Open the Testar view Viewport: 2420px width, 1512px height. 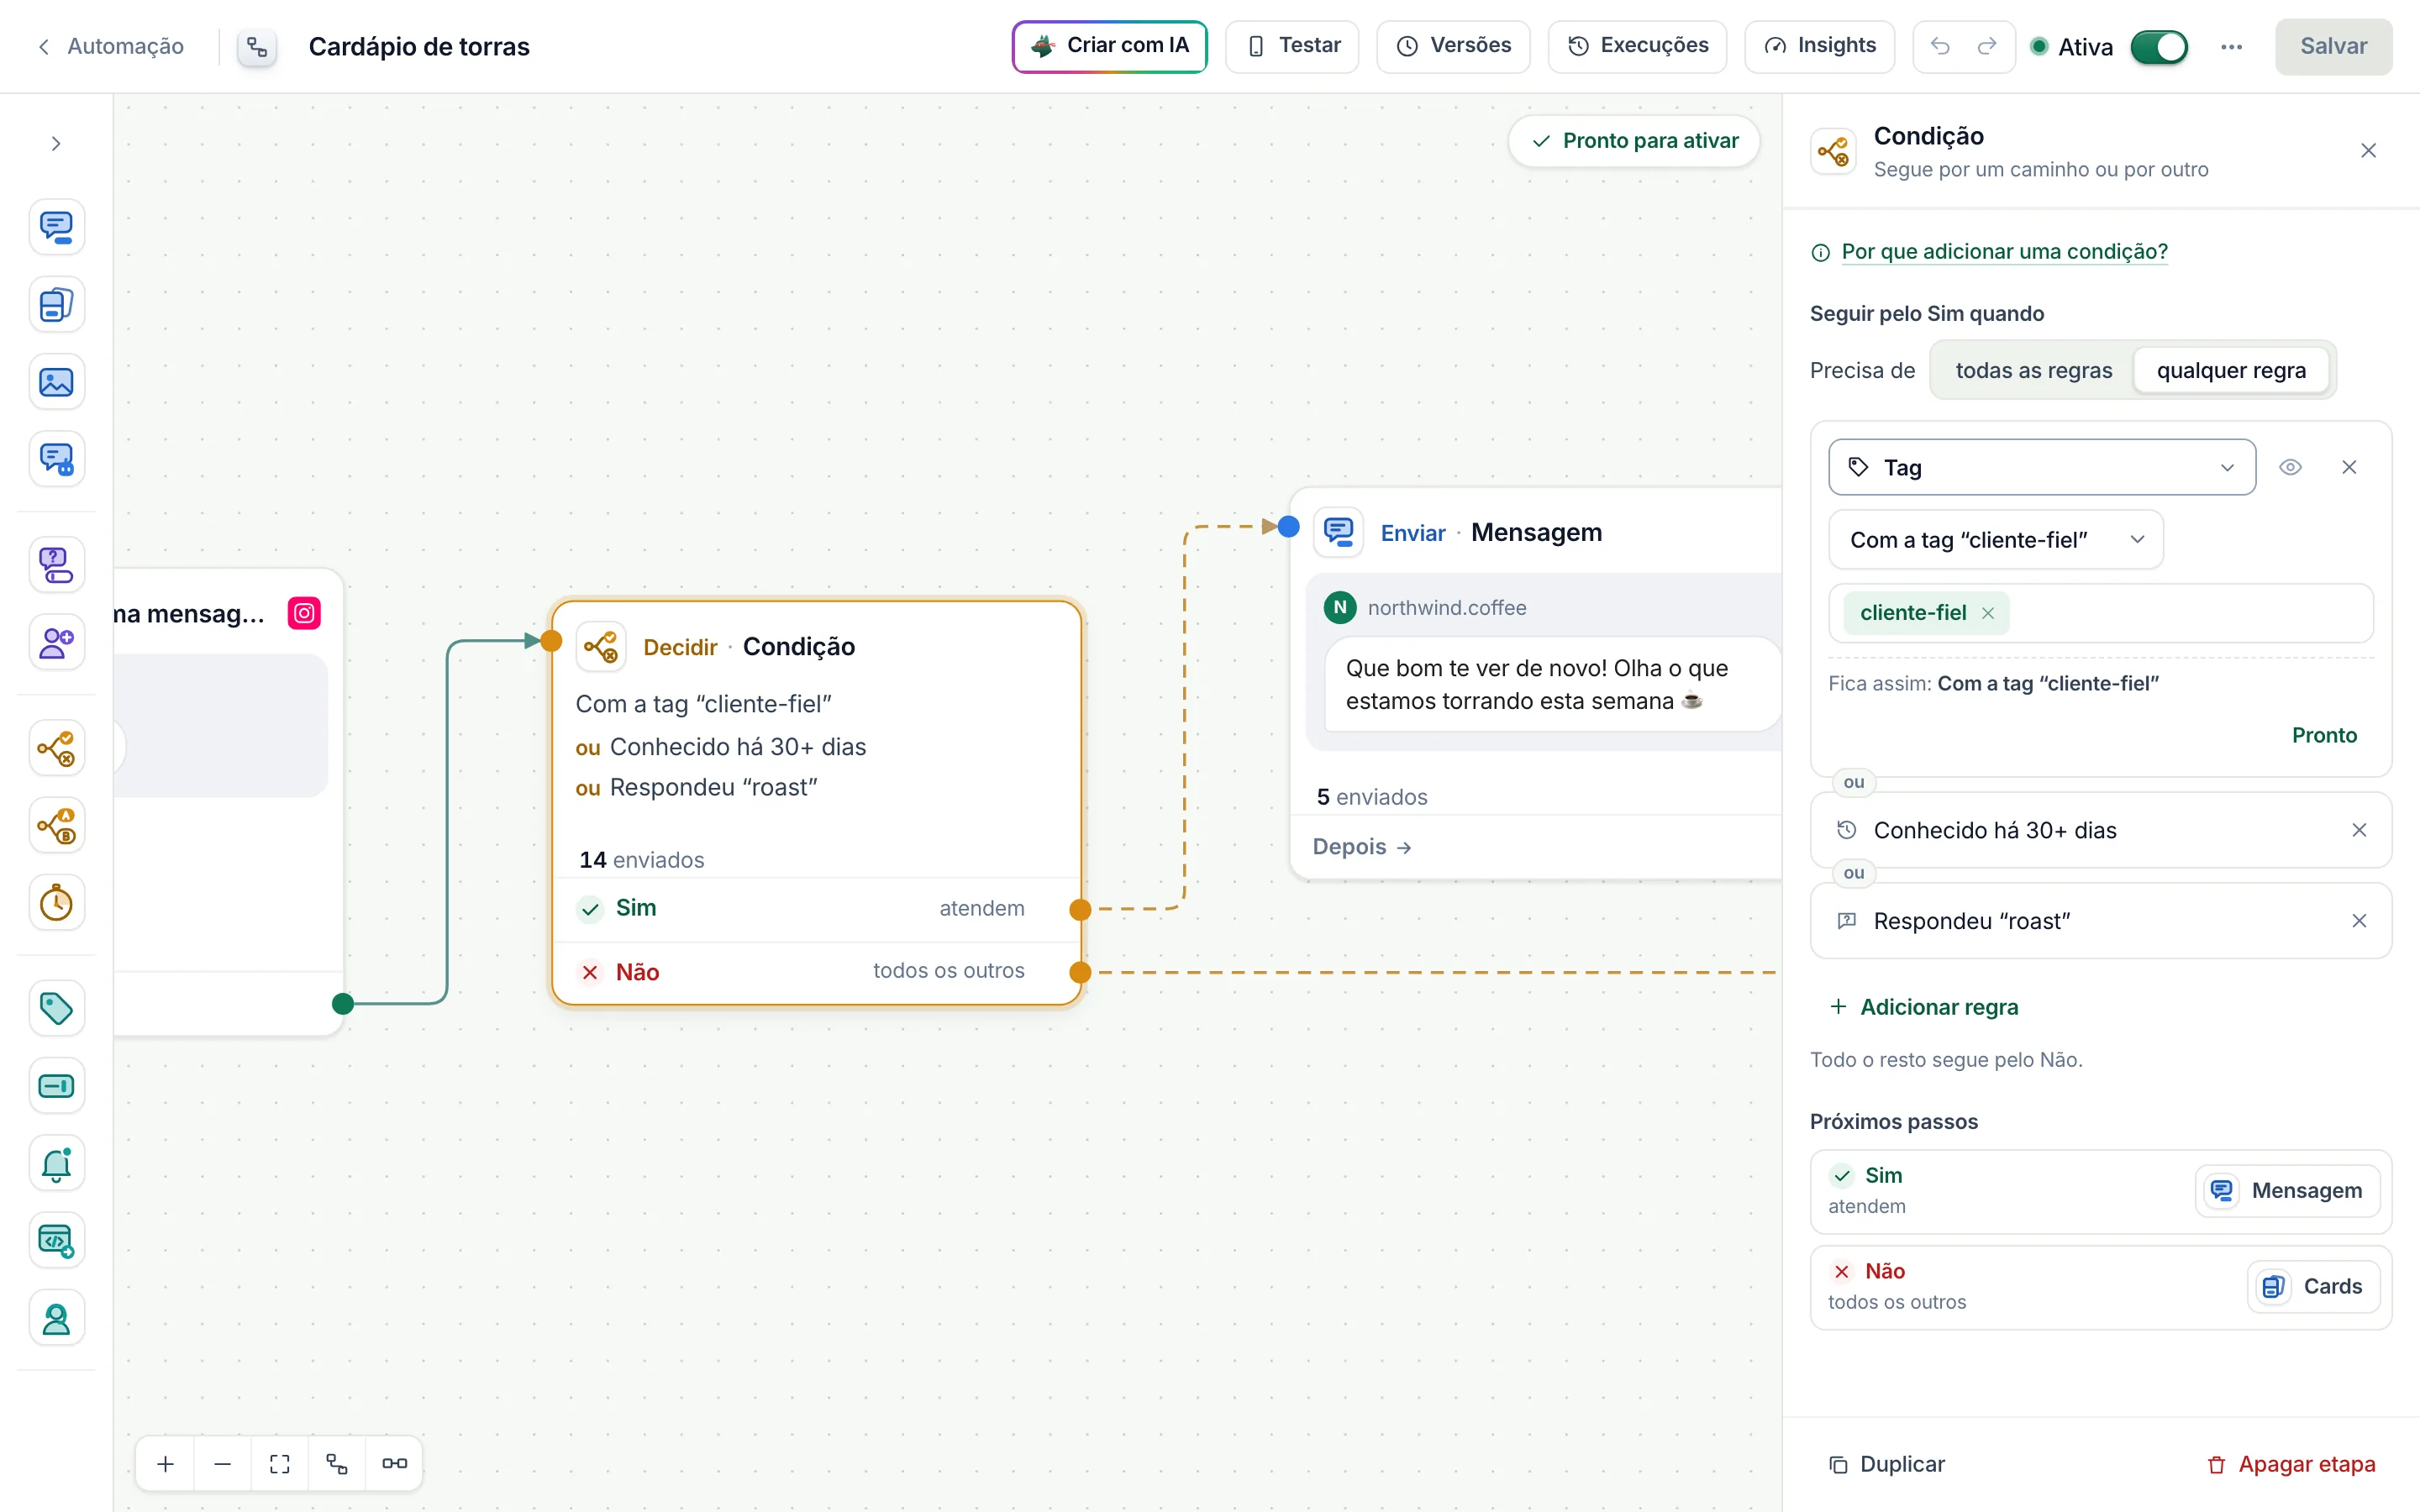[x=1292, y=46]
